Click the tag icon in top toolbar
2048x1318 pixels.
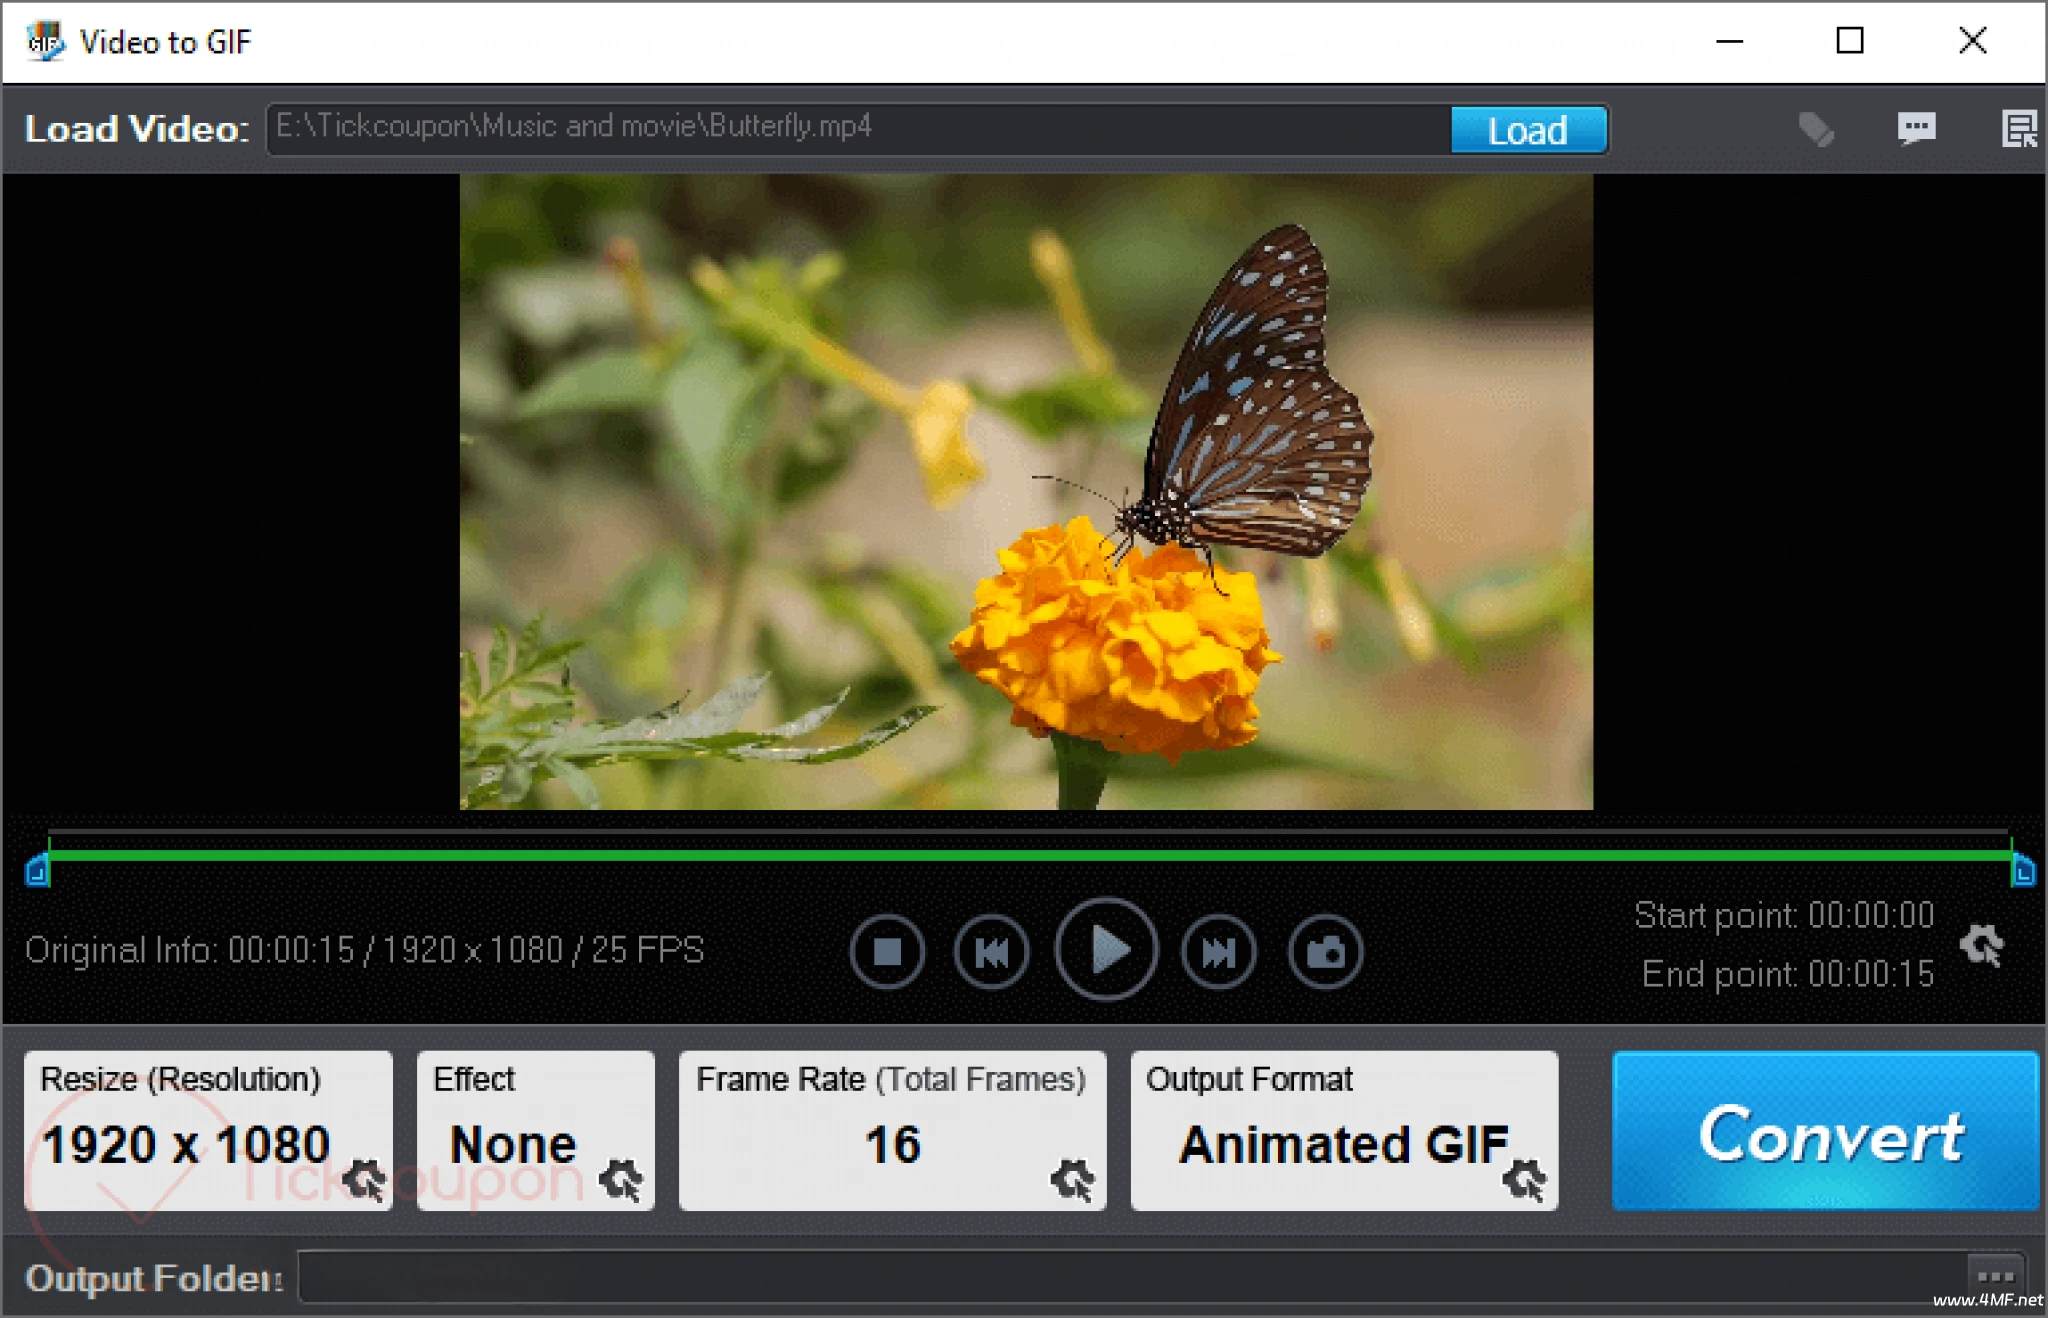coord(1815,129)
